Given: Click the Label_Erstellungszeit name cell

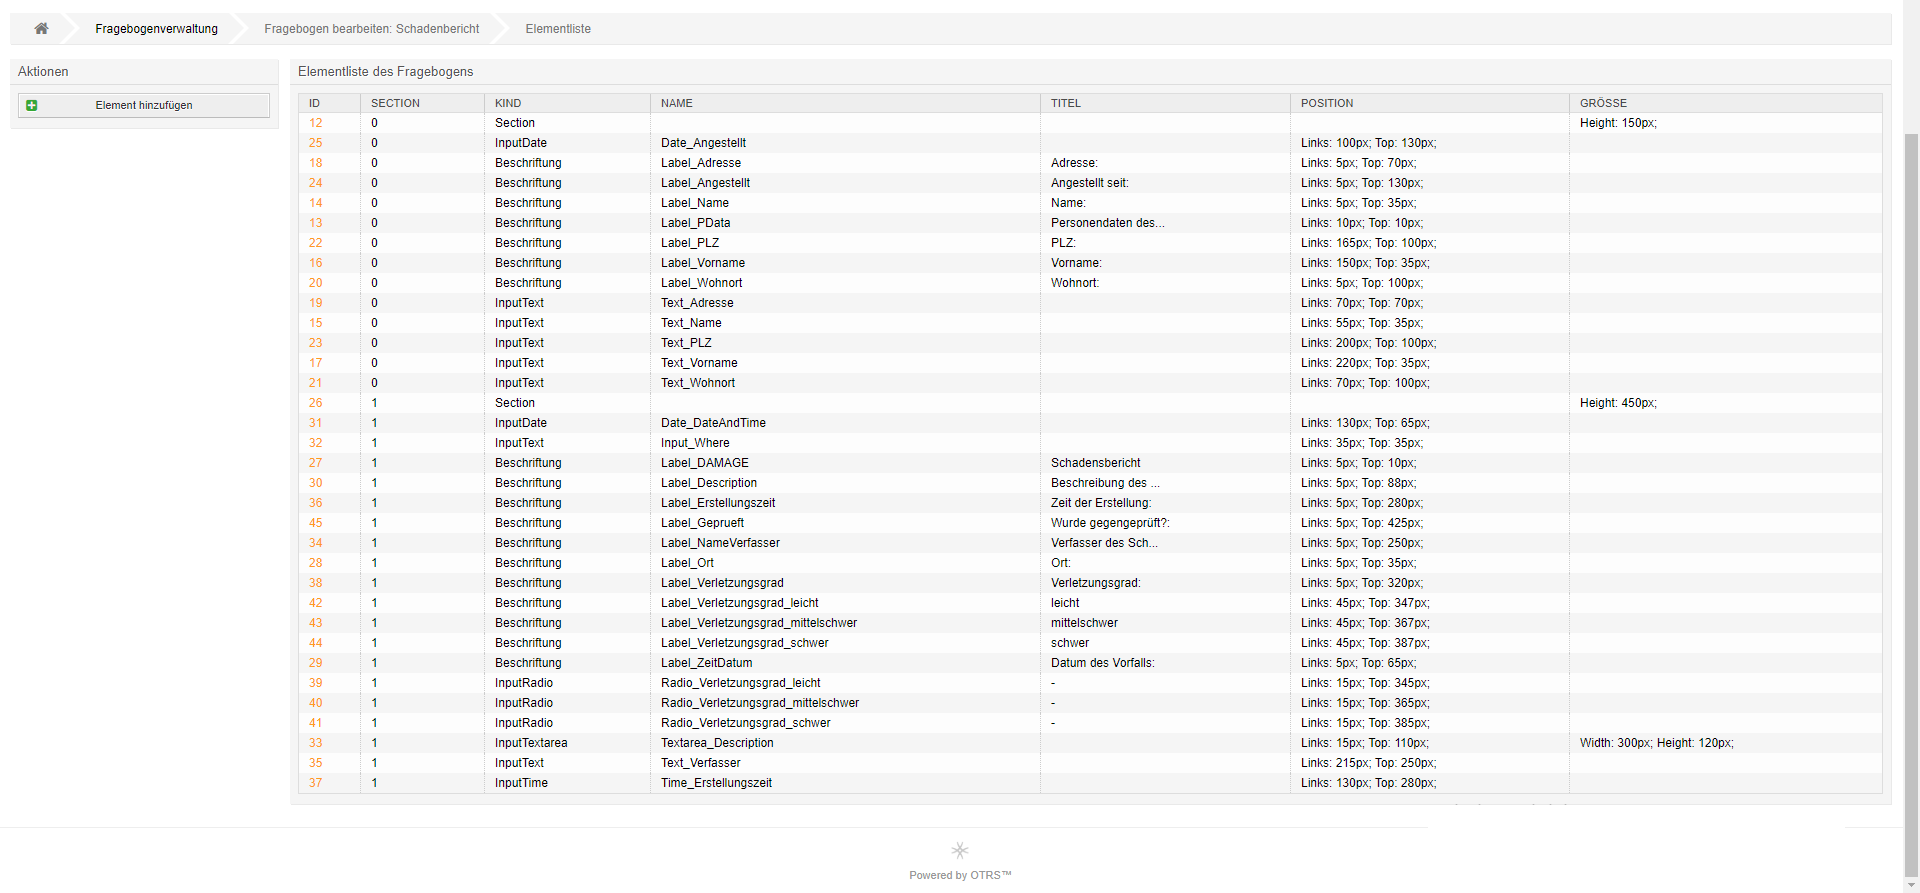Looking at the screenshot, I should coord(845,503).
